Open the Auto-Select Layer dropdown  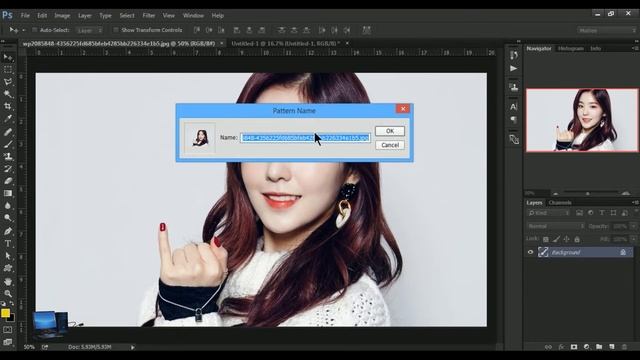pyautogui.click(x=89, y=30)
